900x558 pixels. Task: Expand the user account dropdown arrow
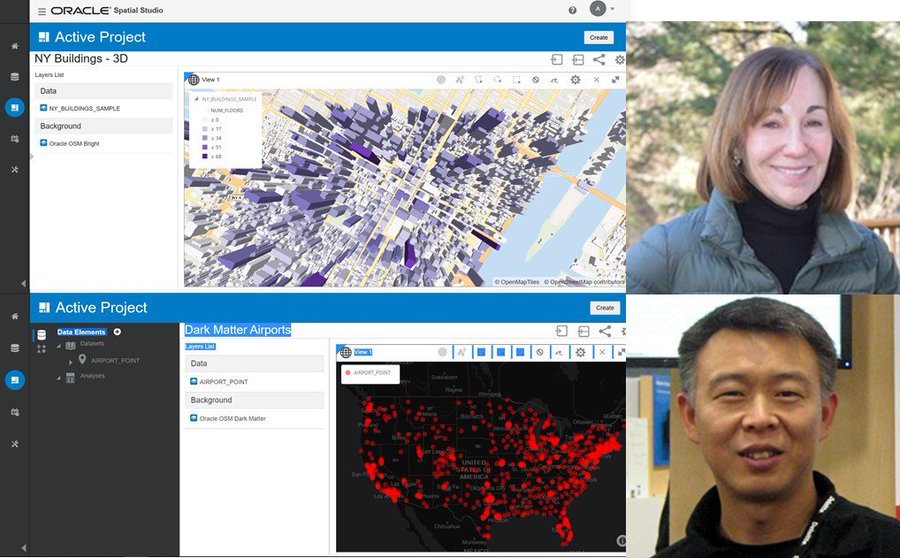[612, 9]
